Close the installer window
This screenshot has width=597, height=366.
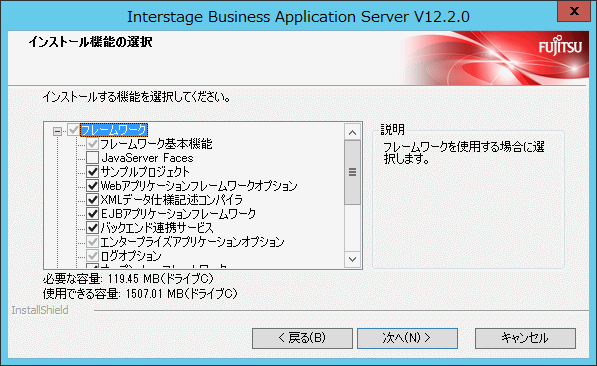coord(574,11)
